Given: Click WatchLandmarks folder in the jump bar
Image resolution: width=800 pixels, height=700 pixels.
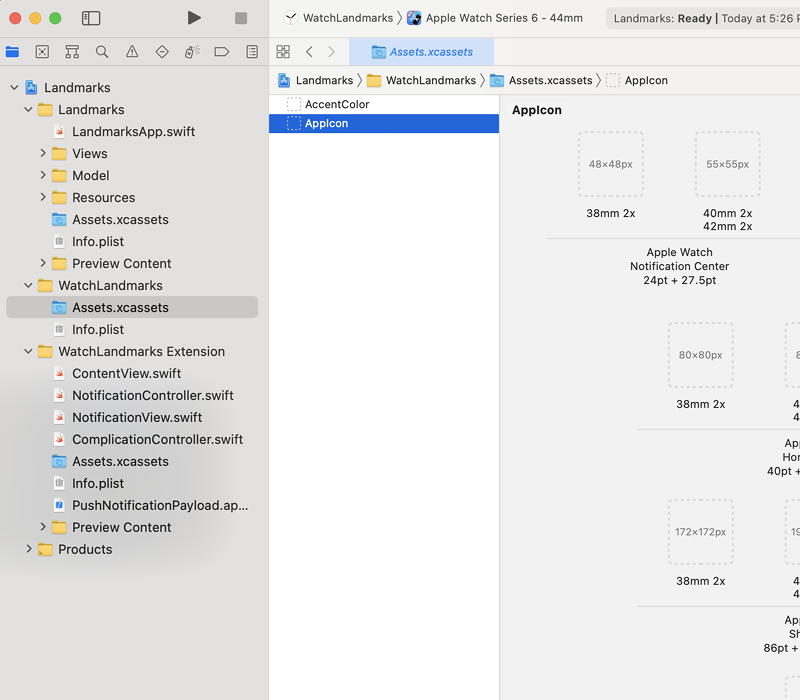Looking at the screenshot, I should (421, 80).
